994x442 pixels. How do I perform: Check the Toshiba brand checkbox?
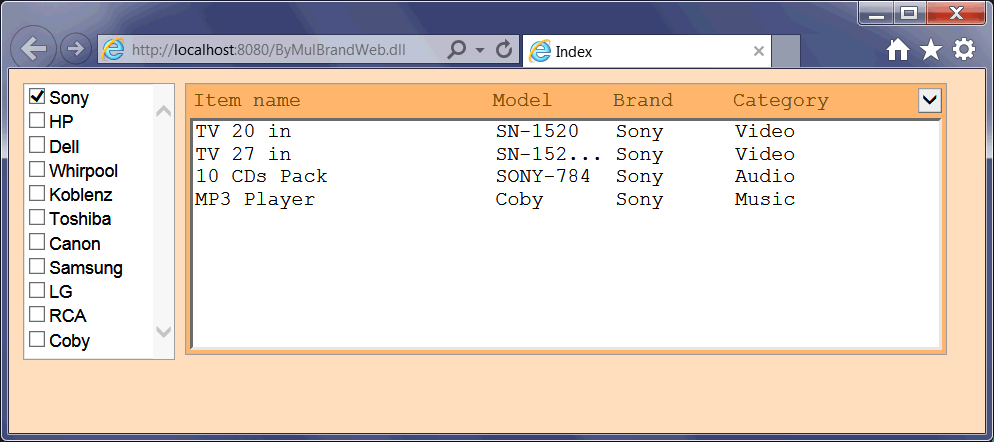pos(37,218)
